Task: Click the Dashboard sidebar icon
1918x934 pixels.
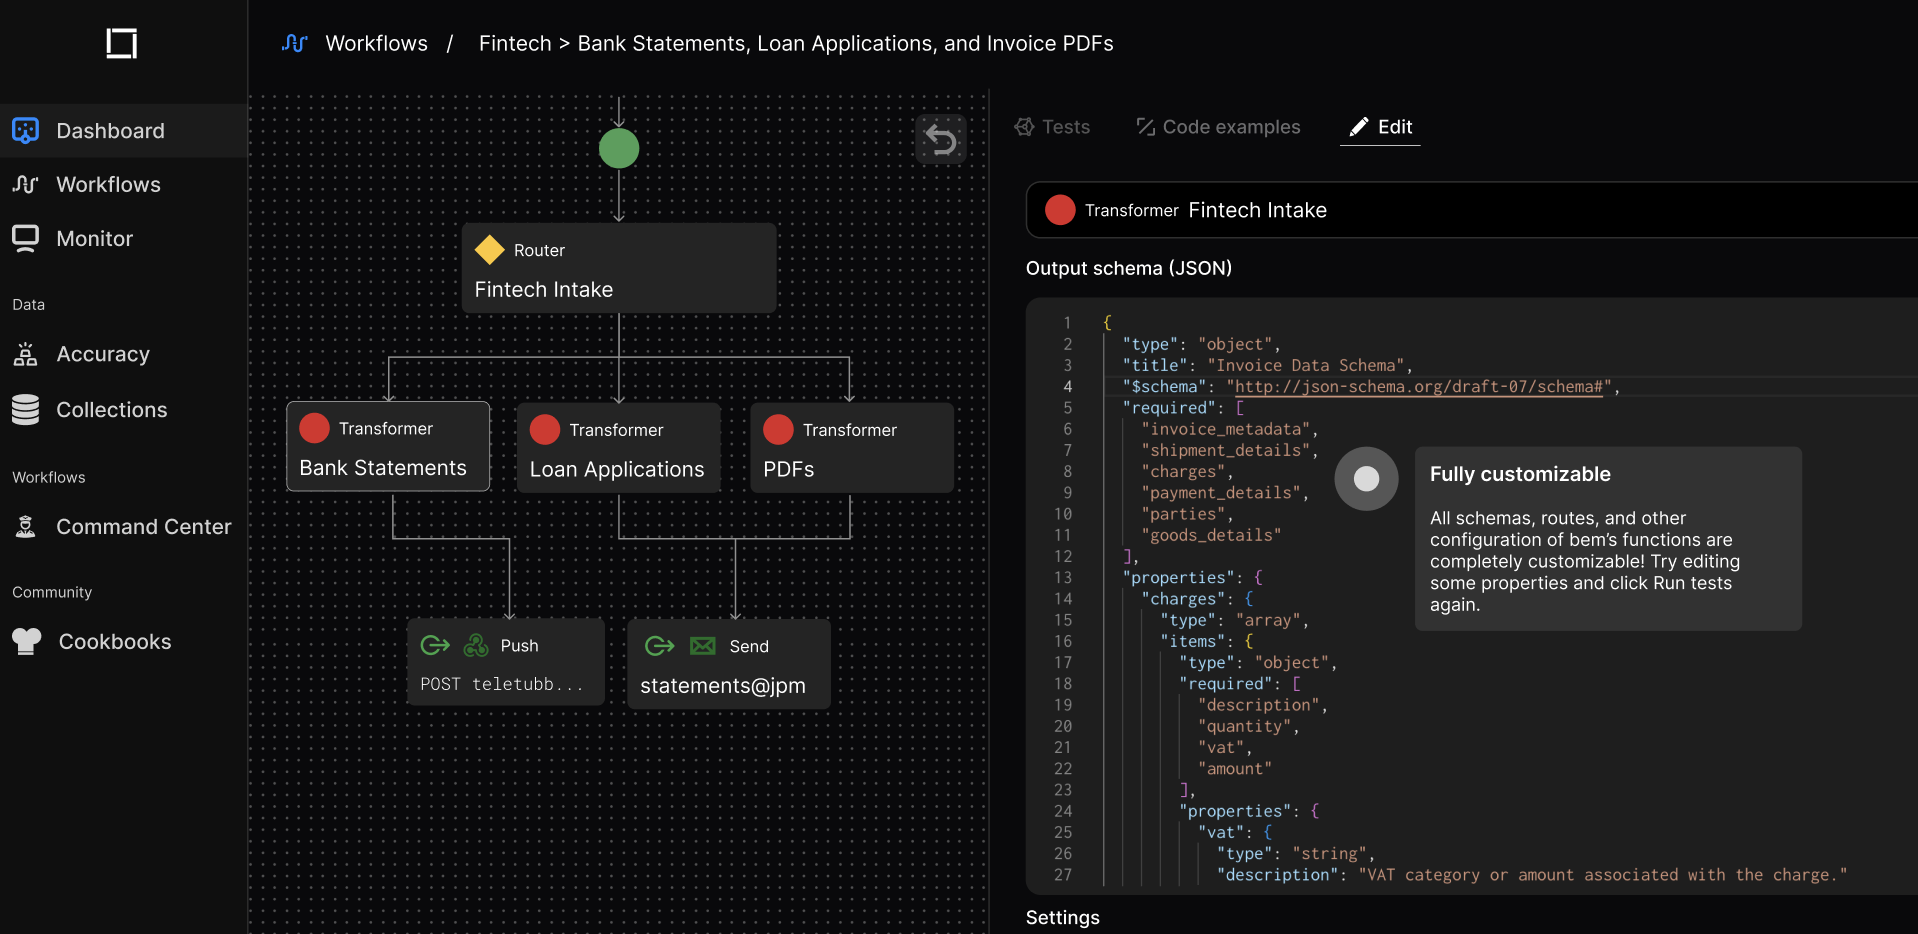Action: (x=26, y=130)
